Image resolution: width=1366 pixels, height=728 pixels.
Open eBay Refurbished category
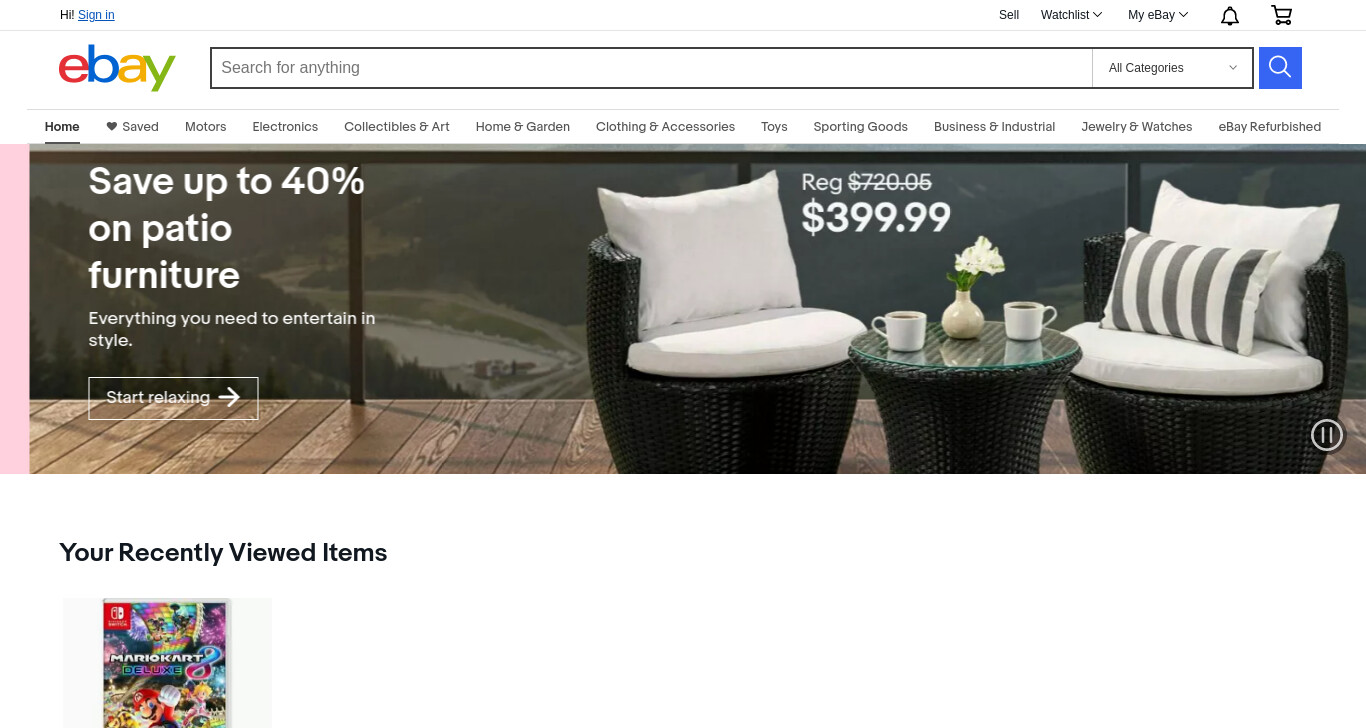tap(1270, 127)
